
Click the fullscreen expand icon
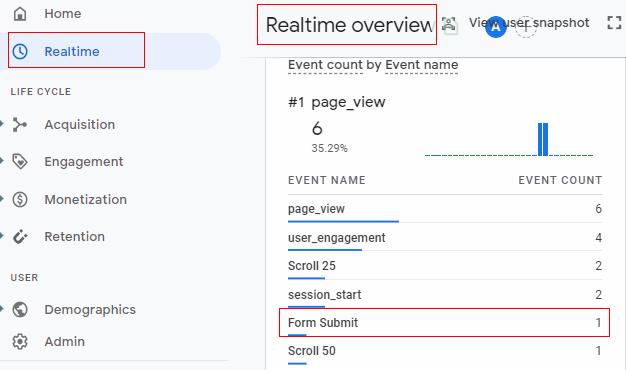click(614, 23)
